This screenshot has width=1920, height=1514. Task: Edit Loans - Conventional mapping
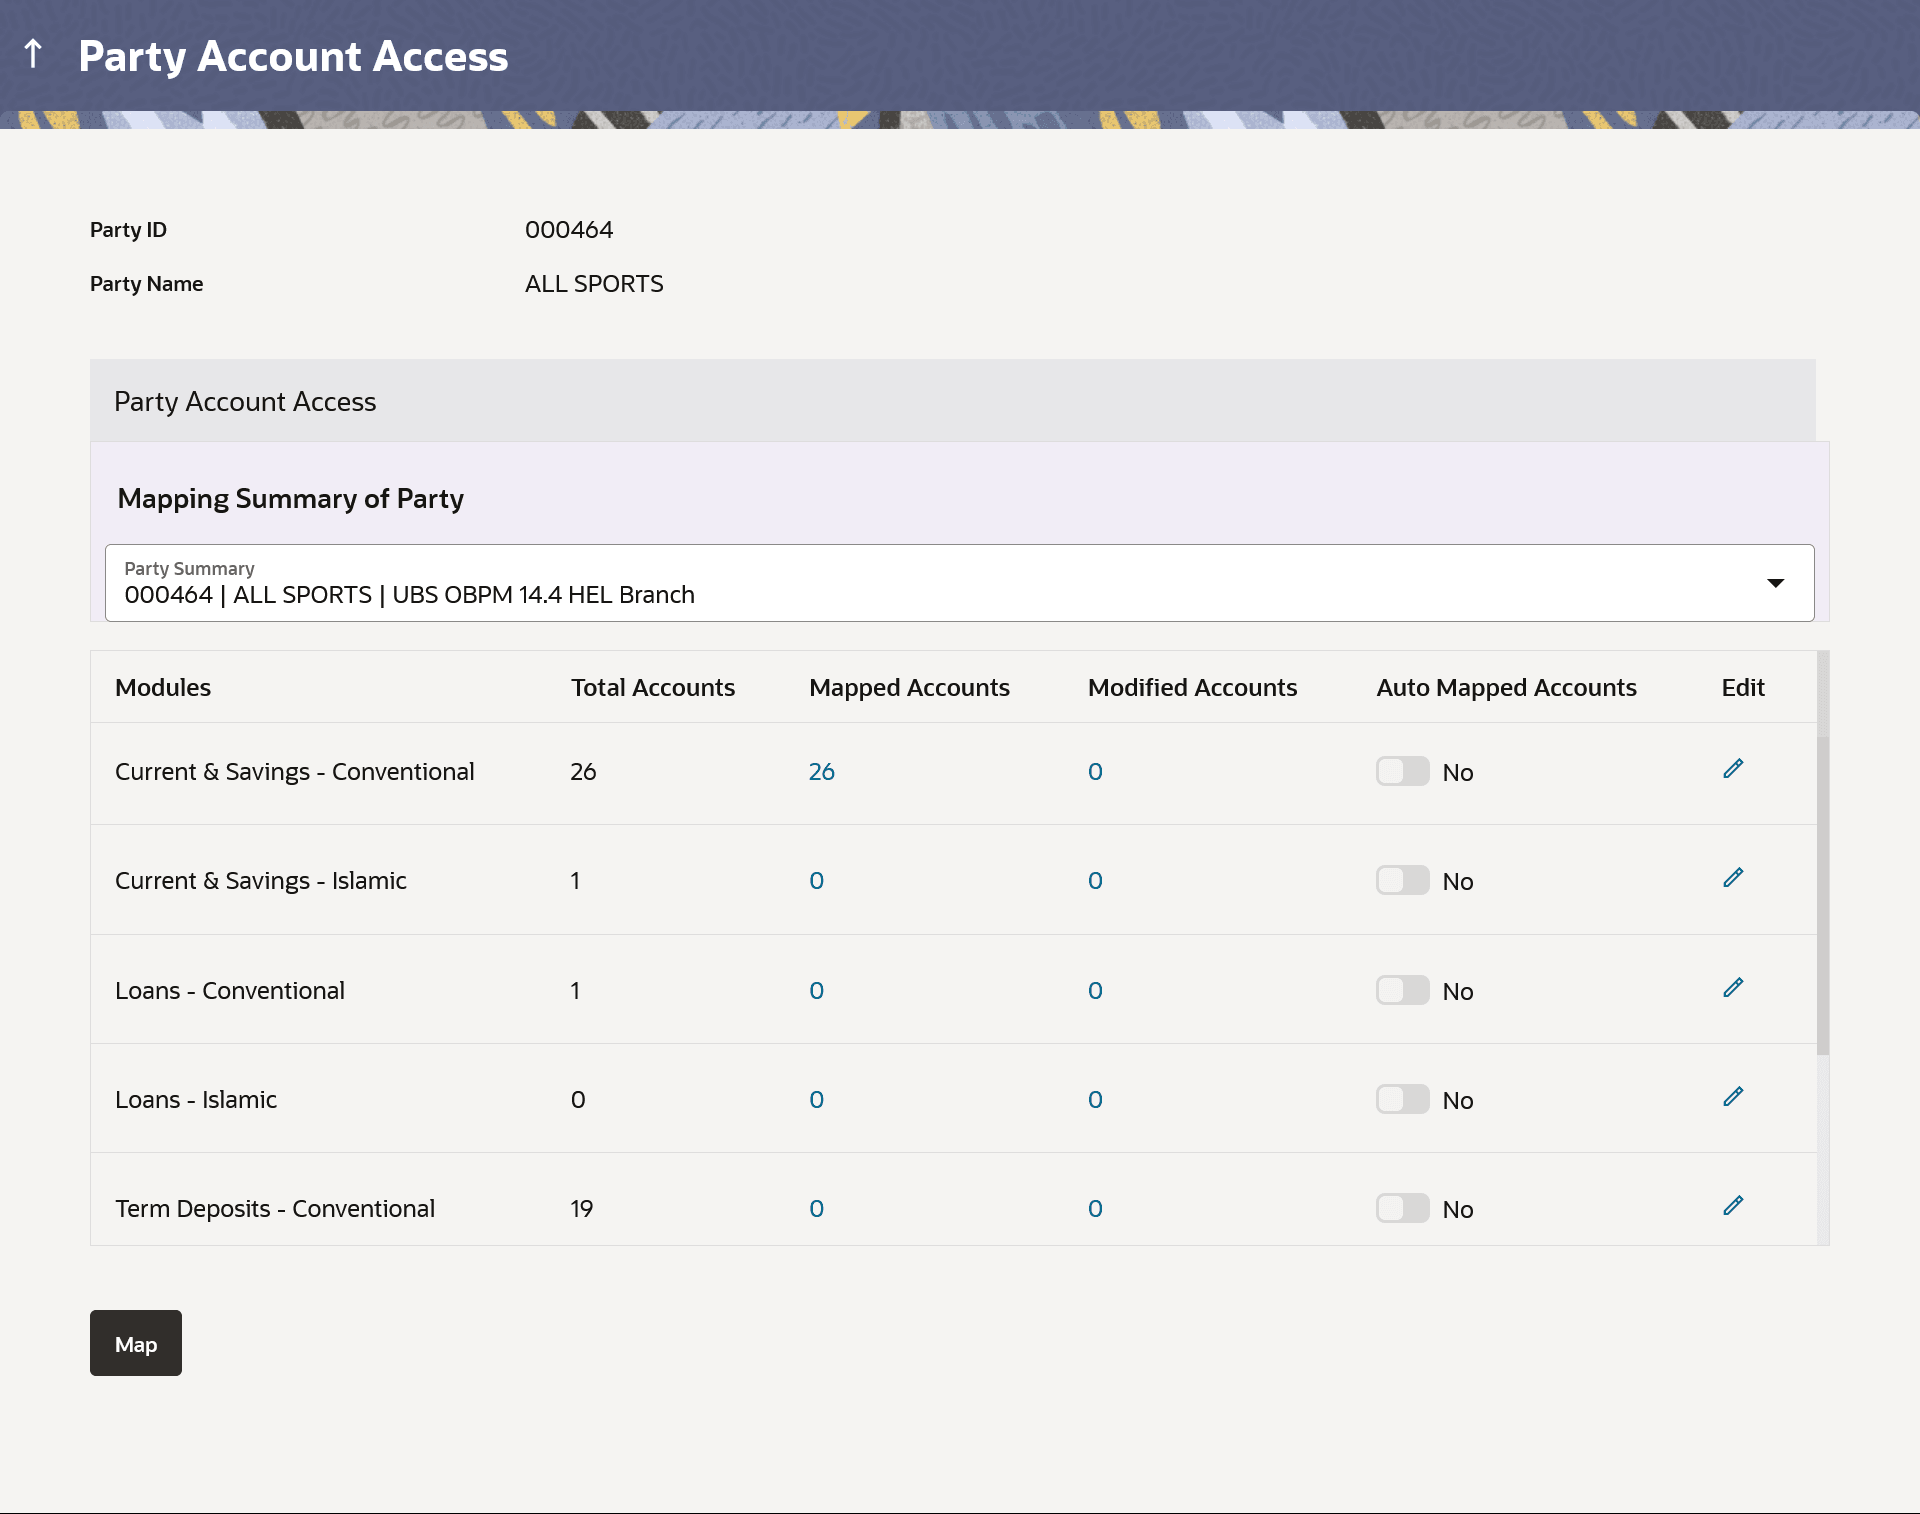click(1733, 988)
